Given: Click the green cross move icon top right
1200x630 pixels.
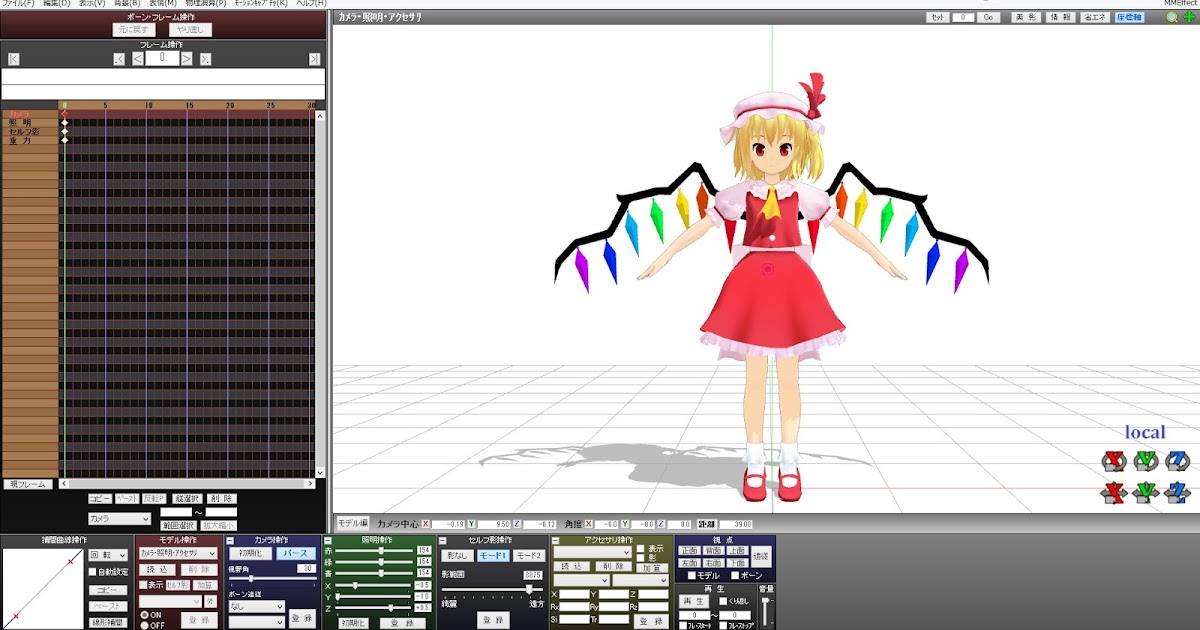Looking at the screenshot, I should pyautogui.click(x=1189, y=16).
